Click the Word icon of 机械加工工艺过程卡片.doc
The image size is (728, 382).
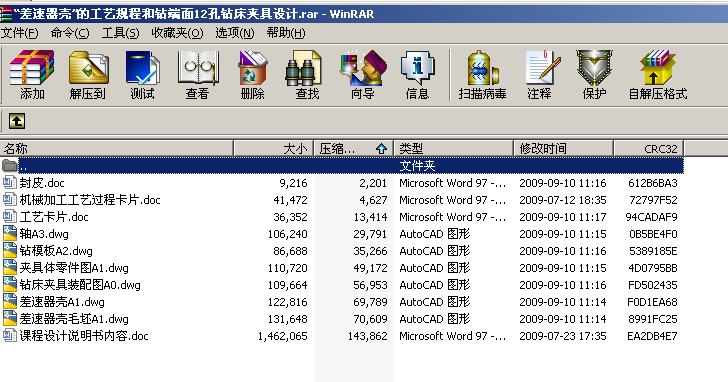click(x=9, y=200)
